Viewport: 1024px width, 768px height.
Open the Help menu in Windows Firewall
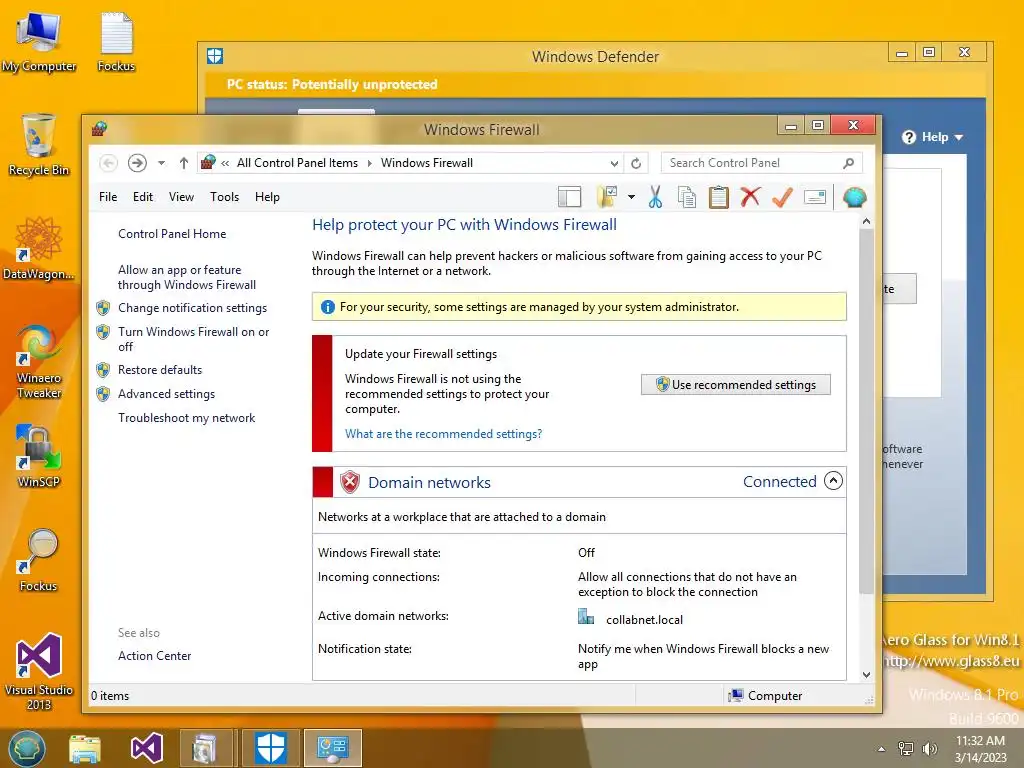(267, 197)
